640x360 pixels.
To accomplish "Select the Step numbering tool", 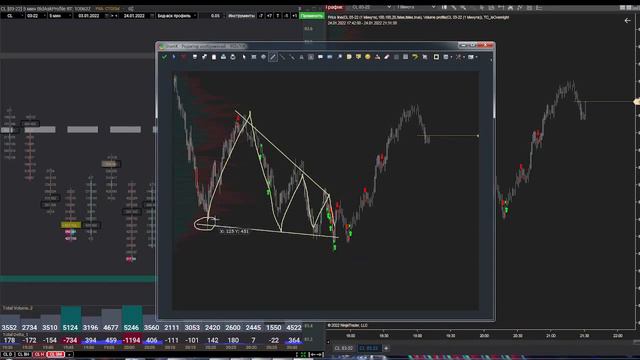I will [x=330, y=57].
